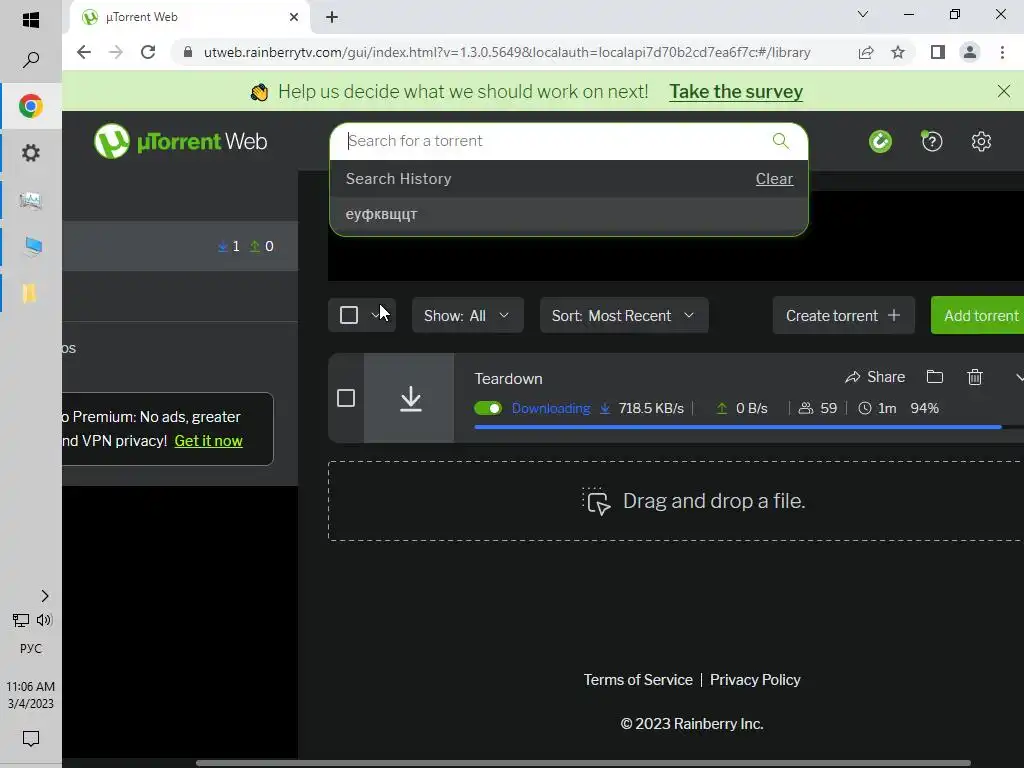This screenshot has width=1024, height=768.
Task: Tick the select-all torrents checkbox
Action: pos(349,315)
